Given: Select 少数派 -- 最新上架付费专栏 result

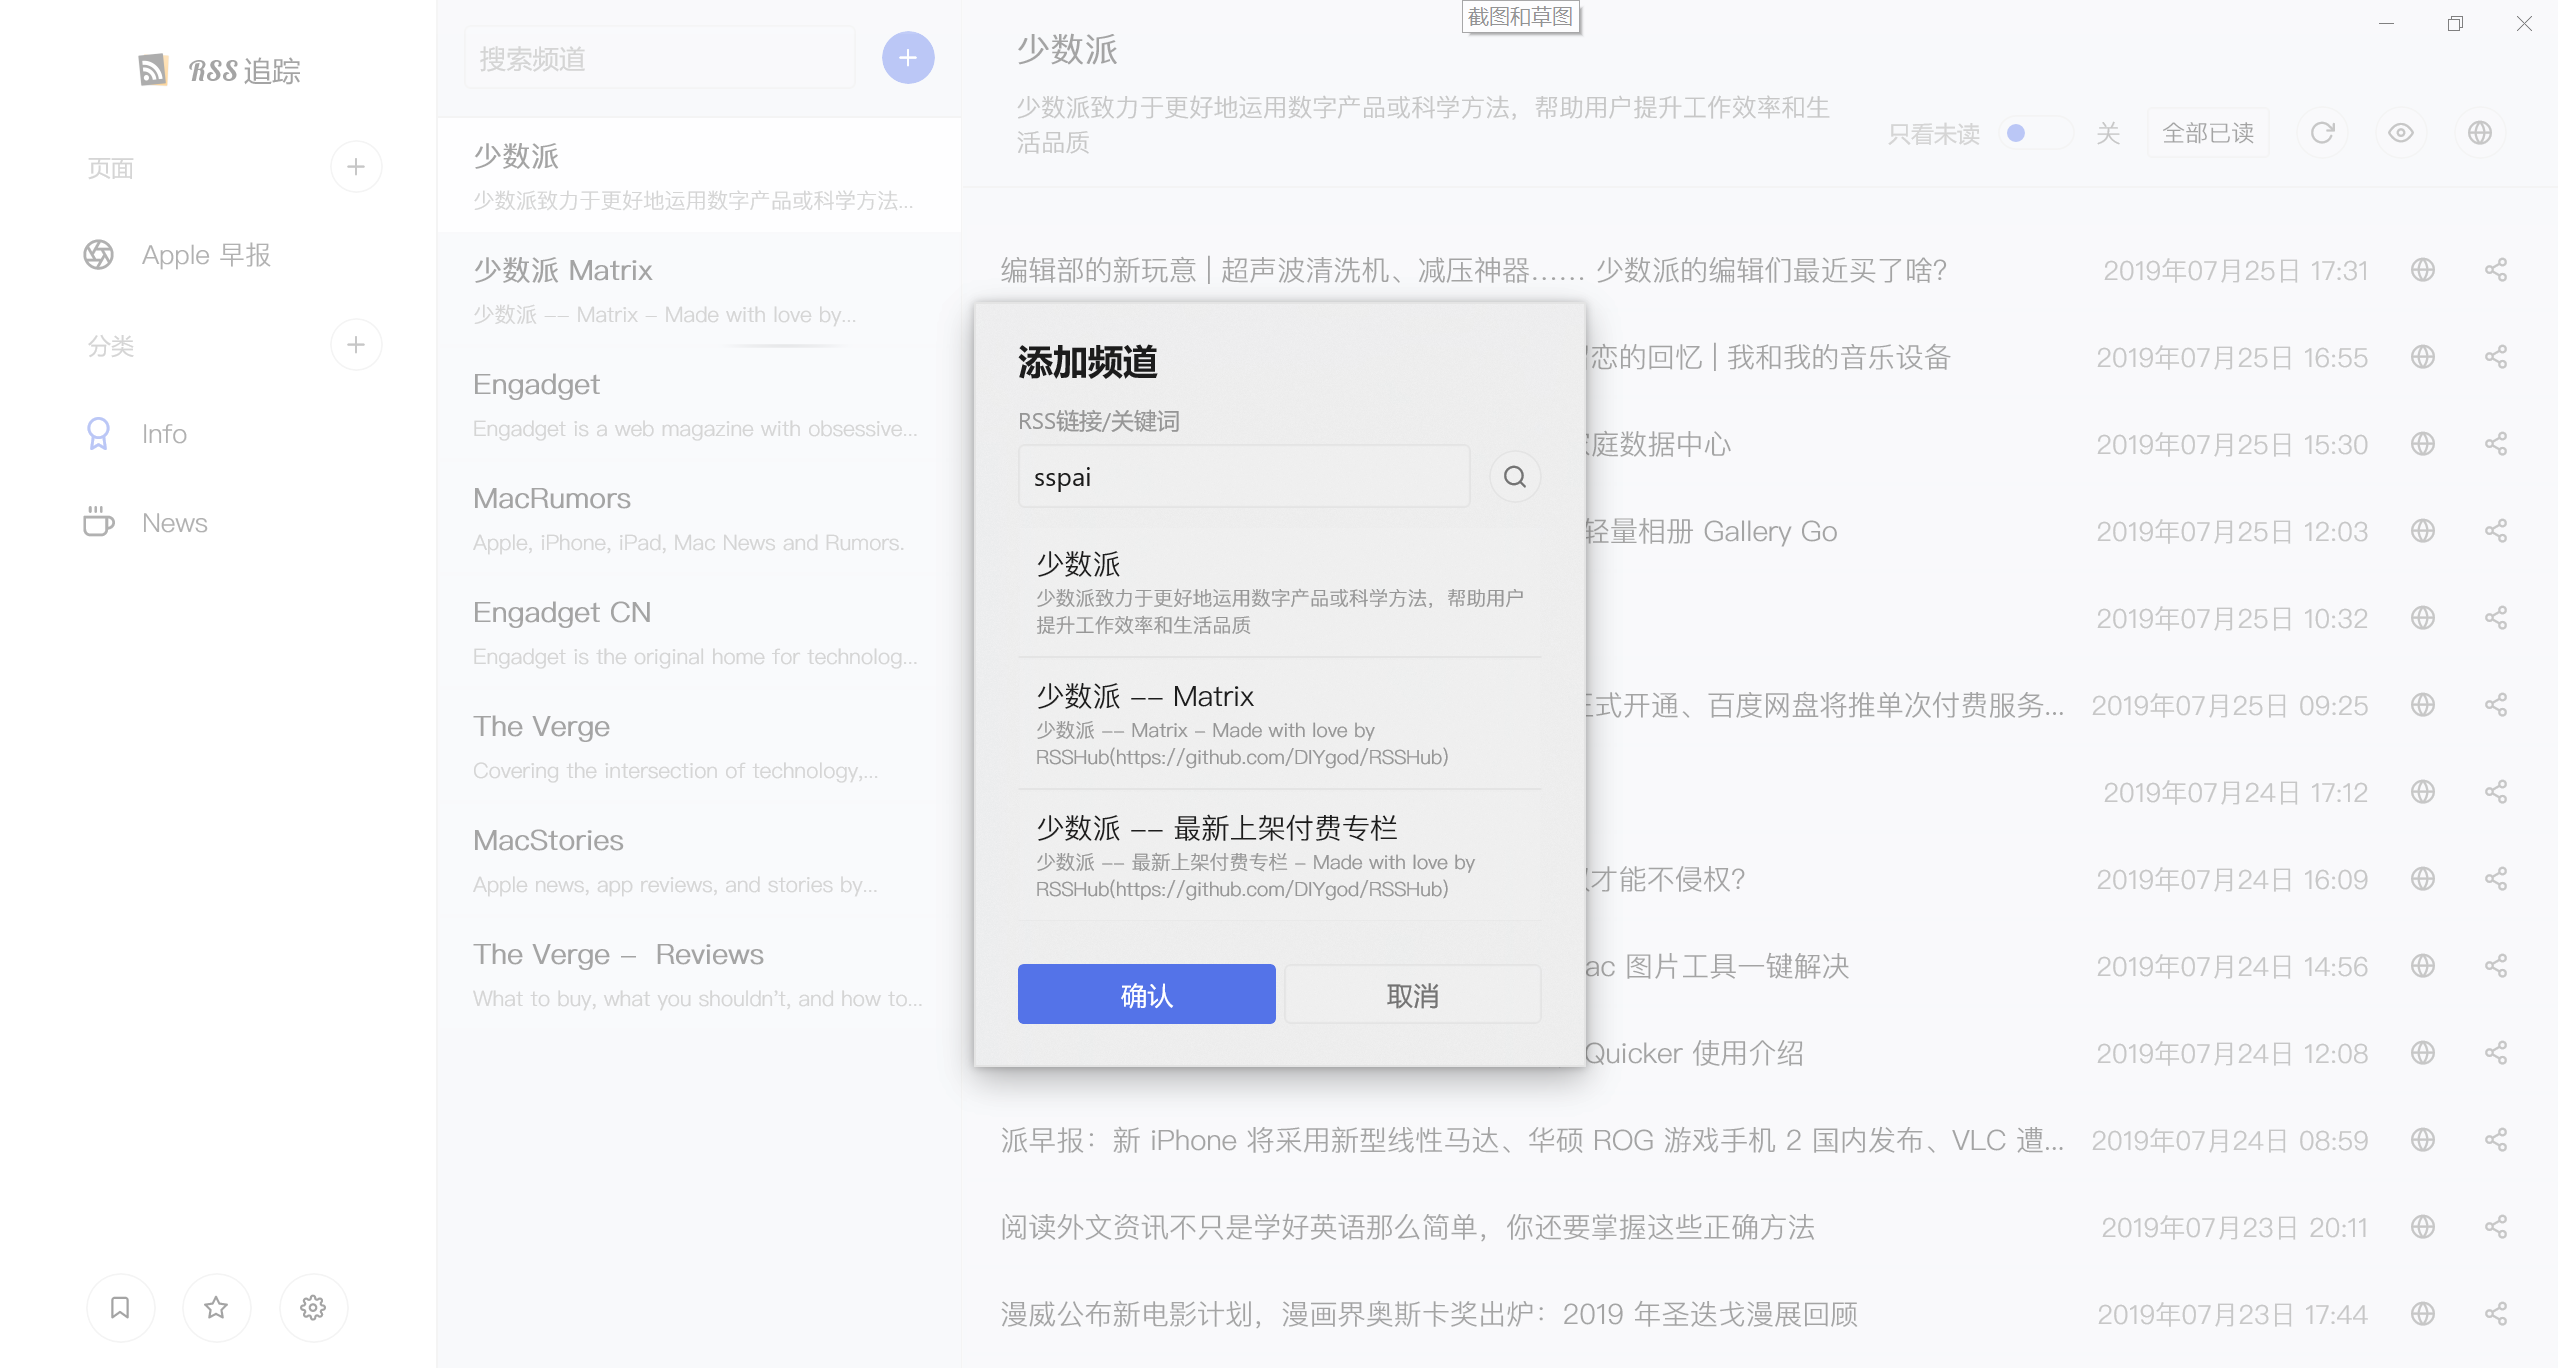Looking at the screenshot, I should coord(1280,855).
